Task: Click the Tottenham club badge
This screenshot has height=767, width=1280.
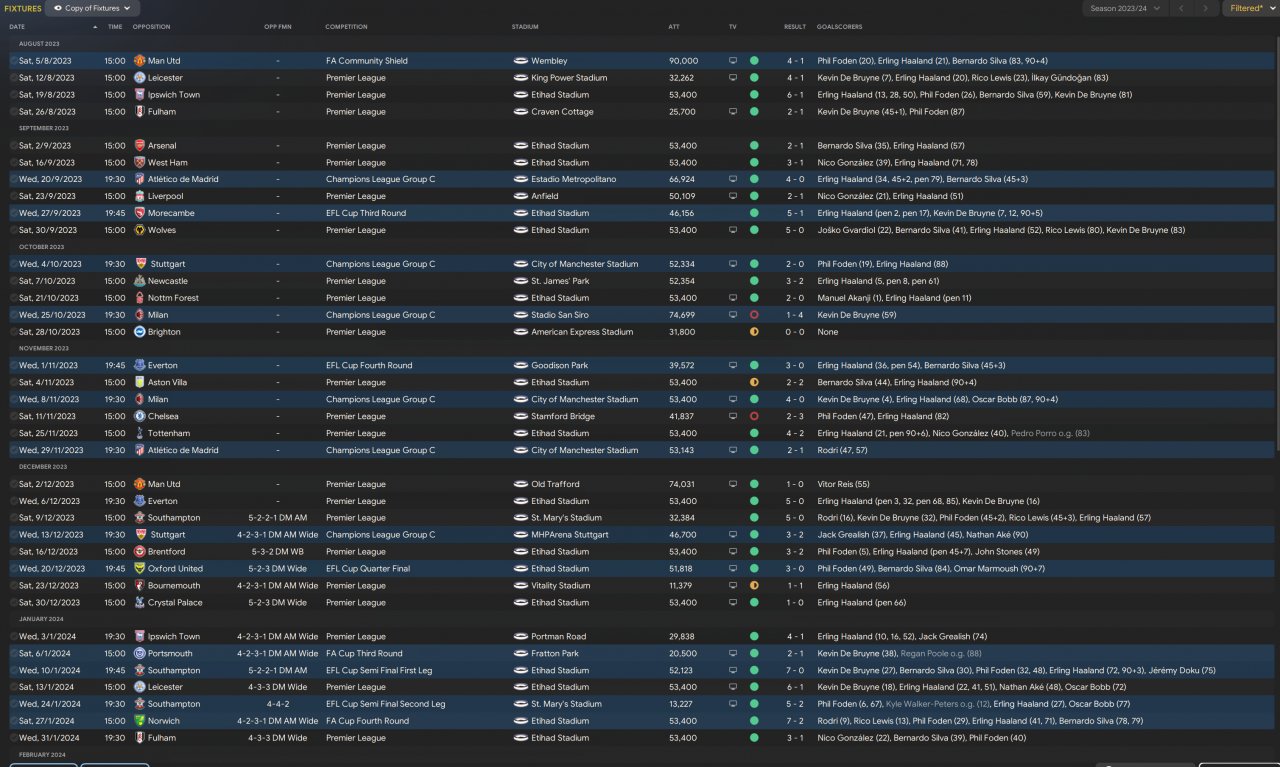Action: (140, 434)
